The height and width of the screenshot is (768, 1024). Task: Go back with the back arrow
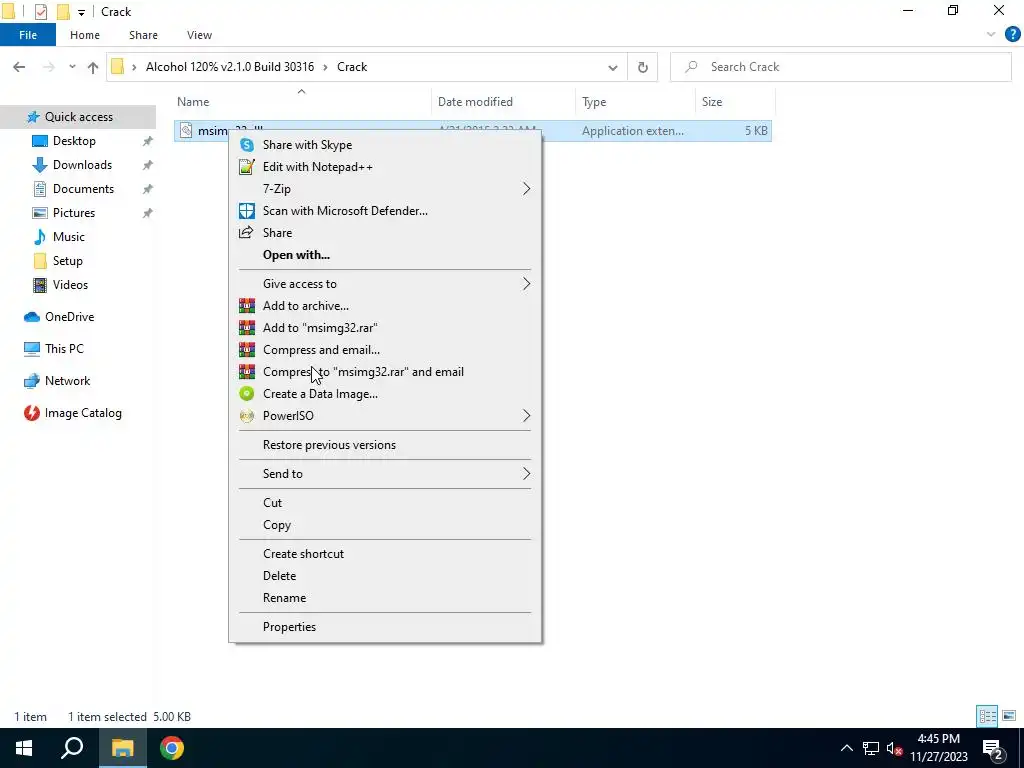click(x=19, y=67)
